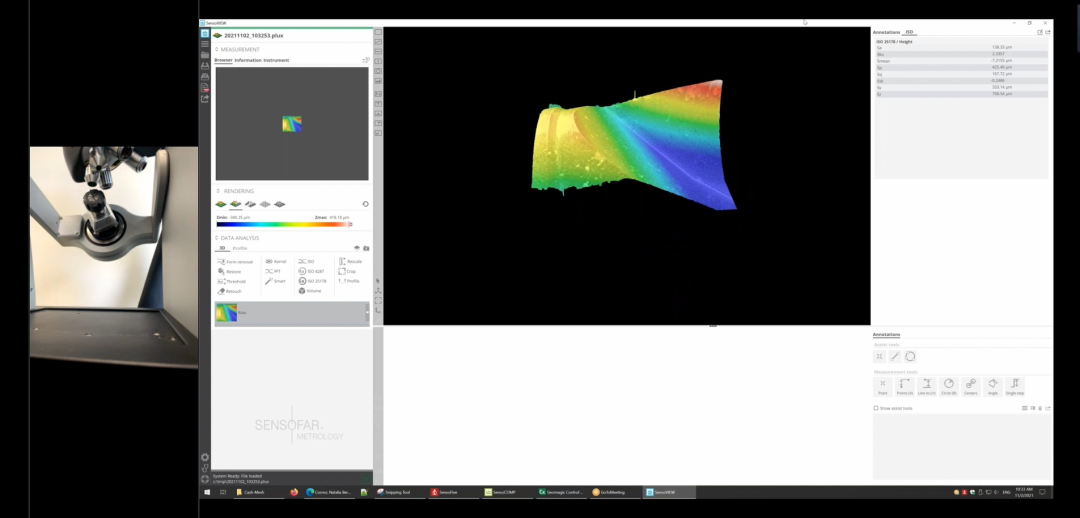The height and width of the screenshot is (518, 1080).
Task: Expand the Raw layer dropdown arrow
Action: 367,313
